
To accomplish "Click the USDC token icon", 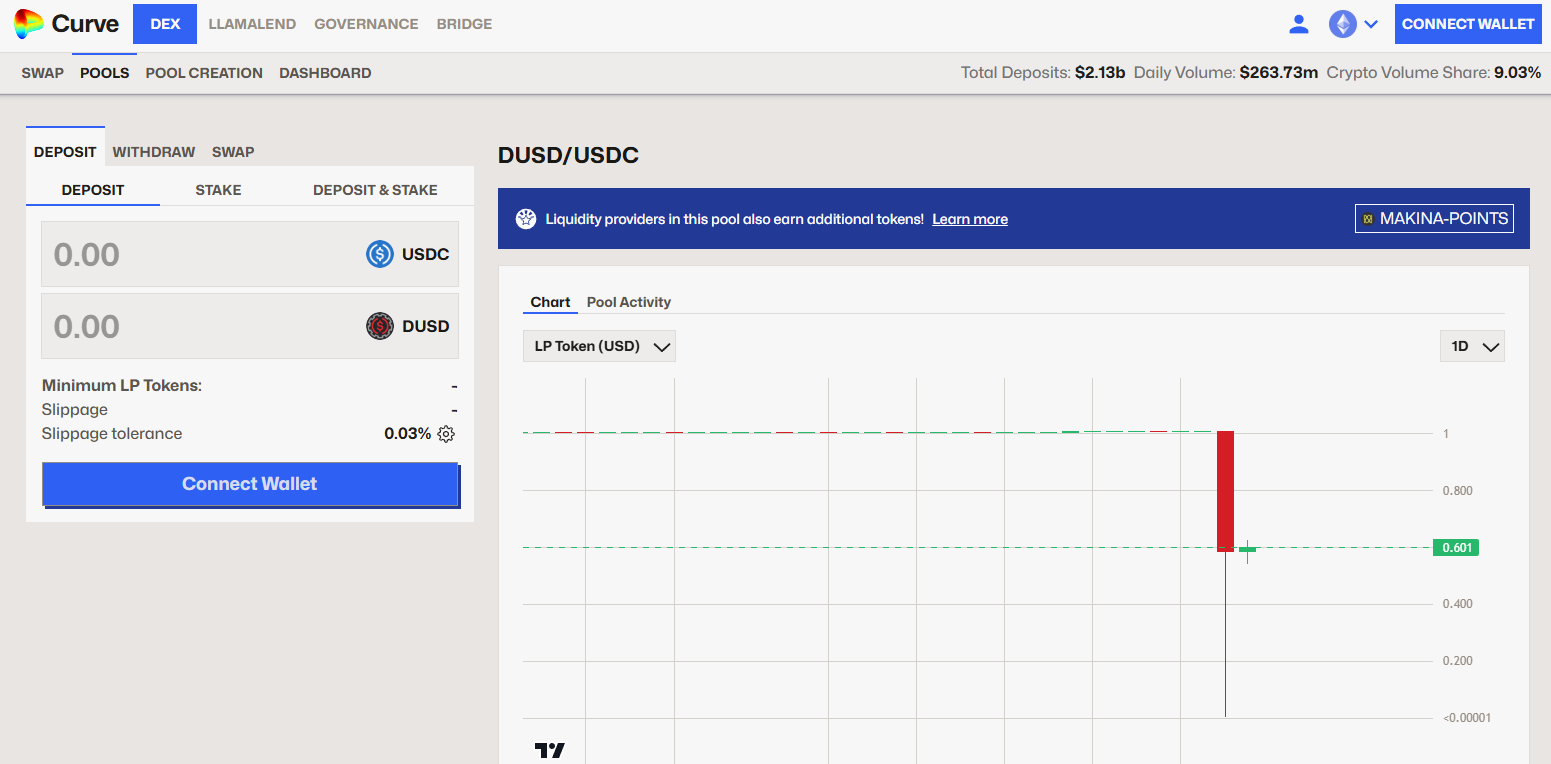I will coord(380,254).
